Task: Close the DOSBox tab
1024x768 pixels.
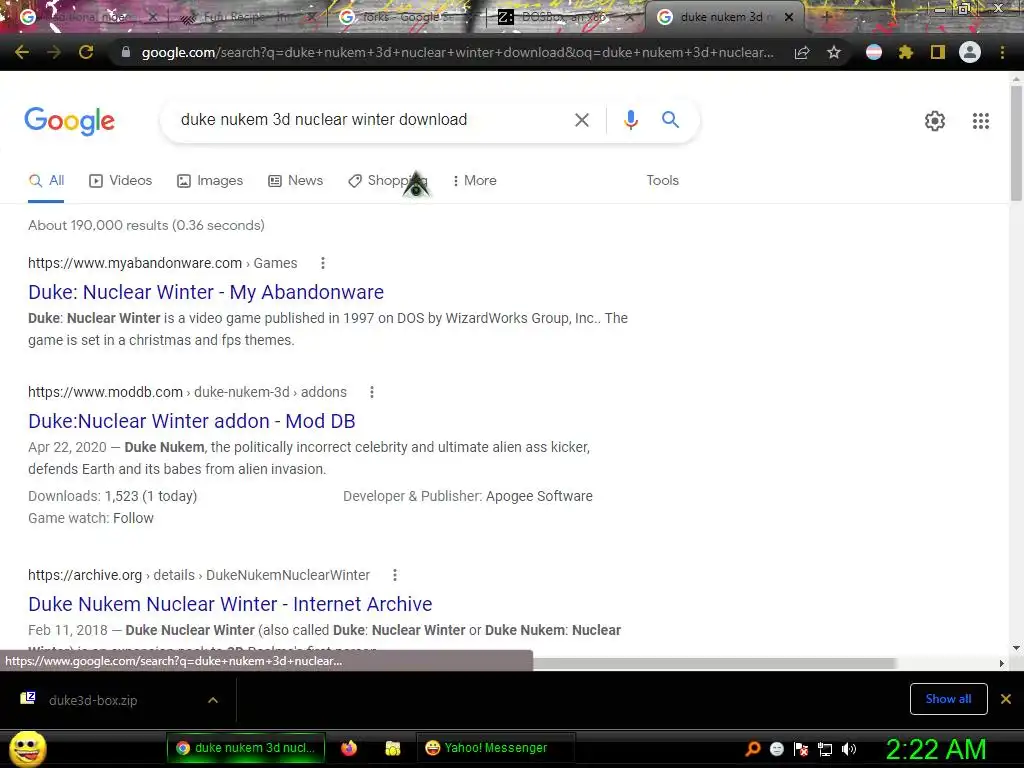Action: point(629,18)
